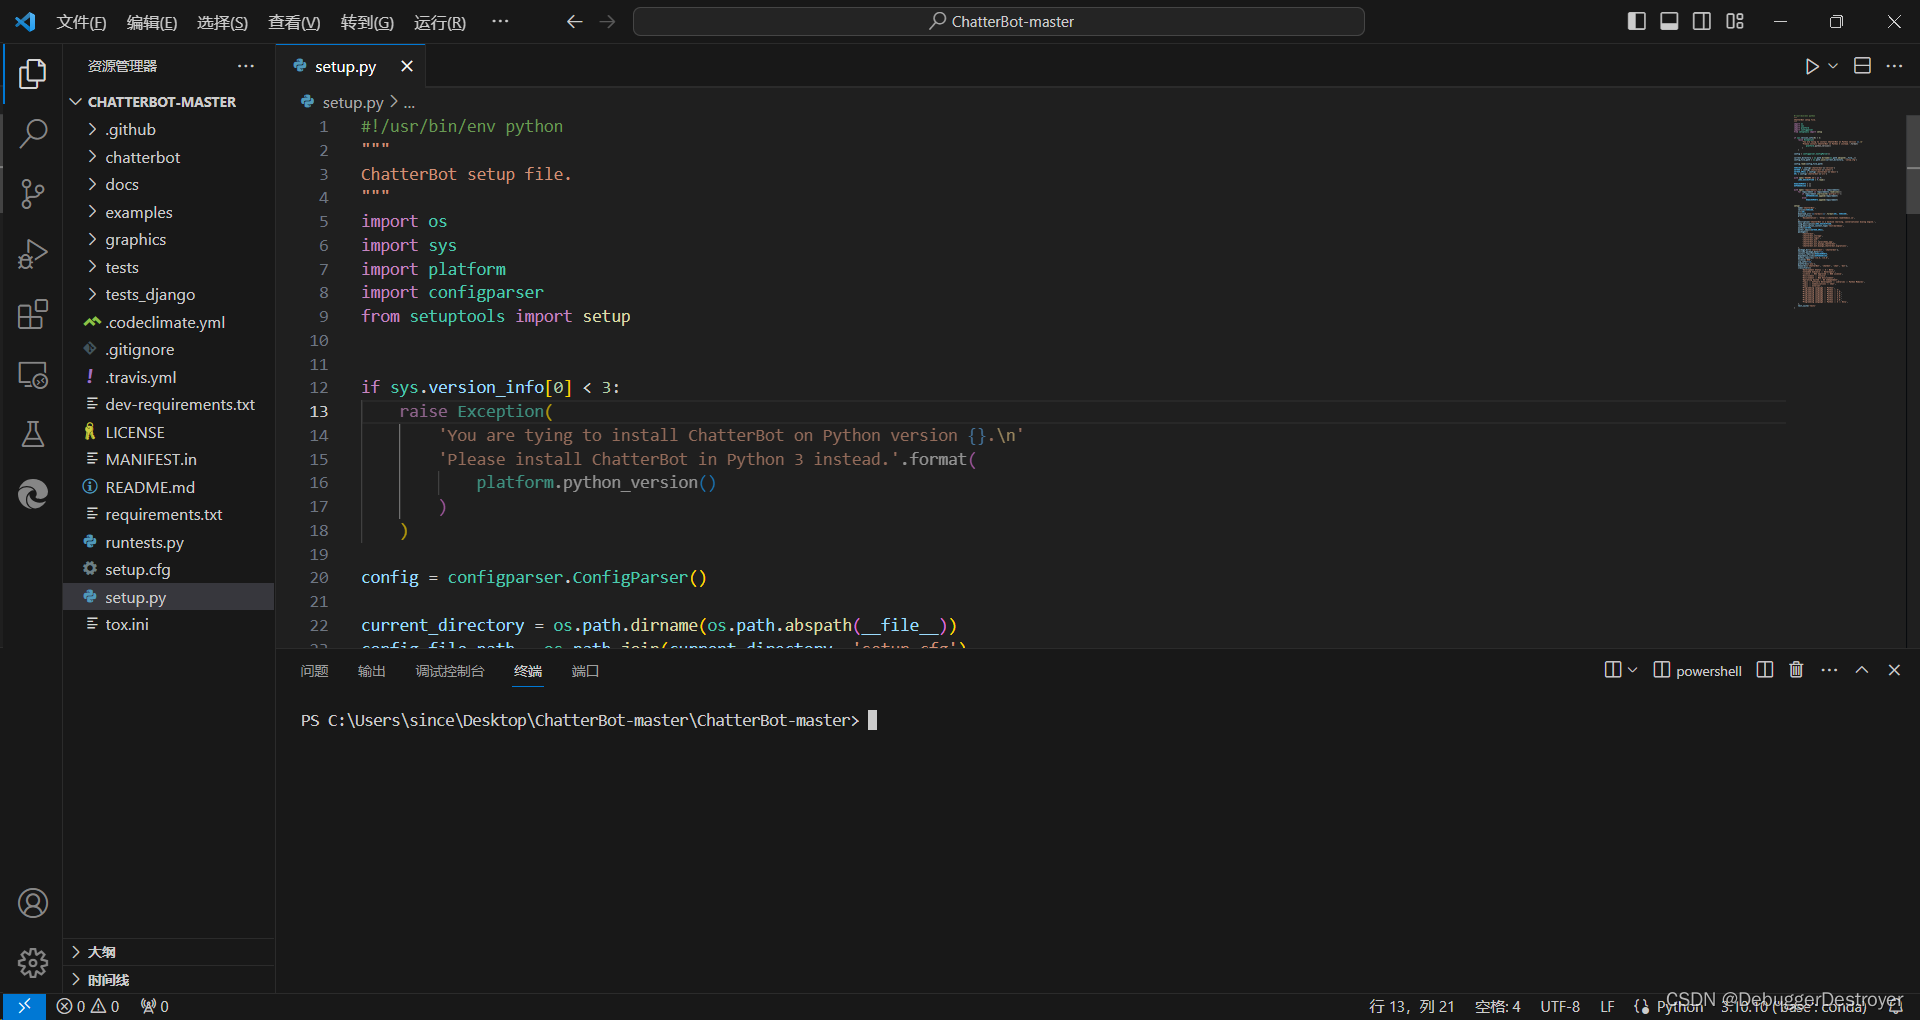Viewport: 1920px width, 1020px height.
Task: Open the Remote Explorer view
Action: [32, 375]
